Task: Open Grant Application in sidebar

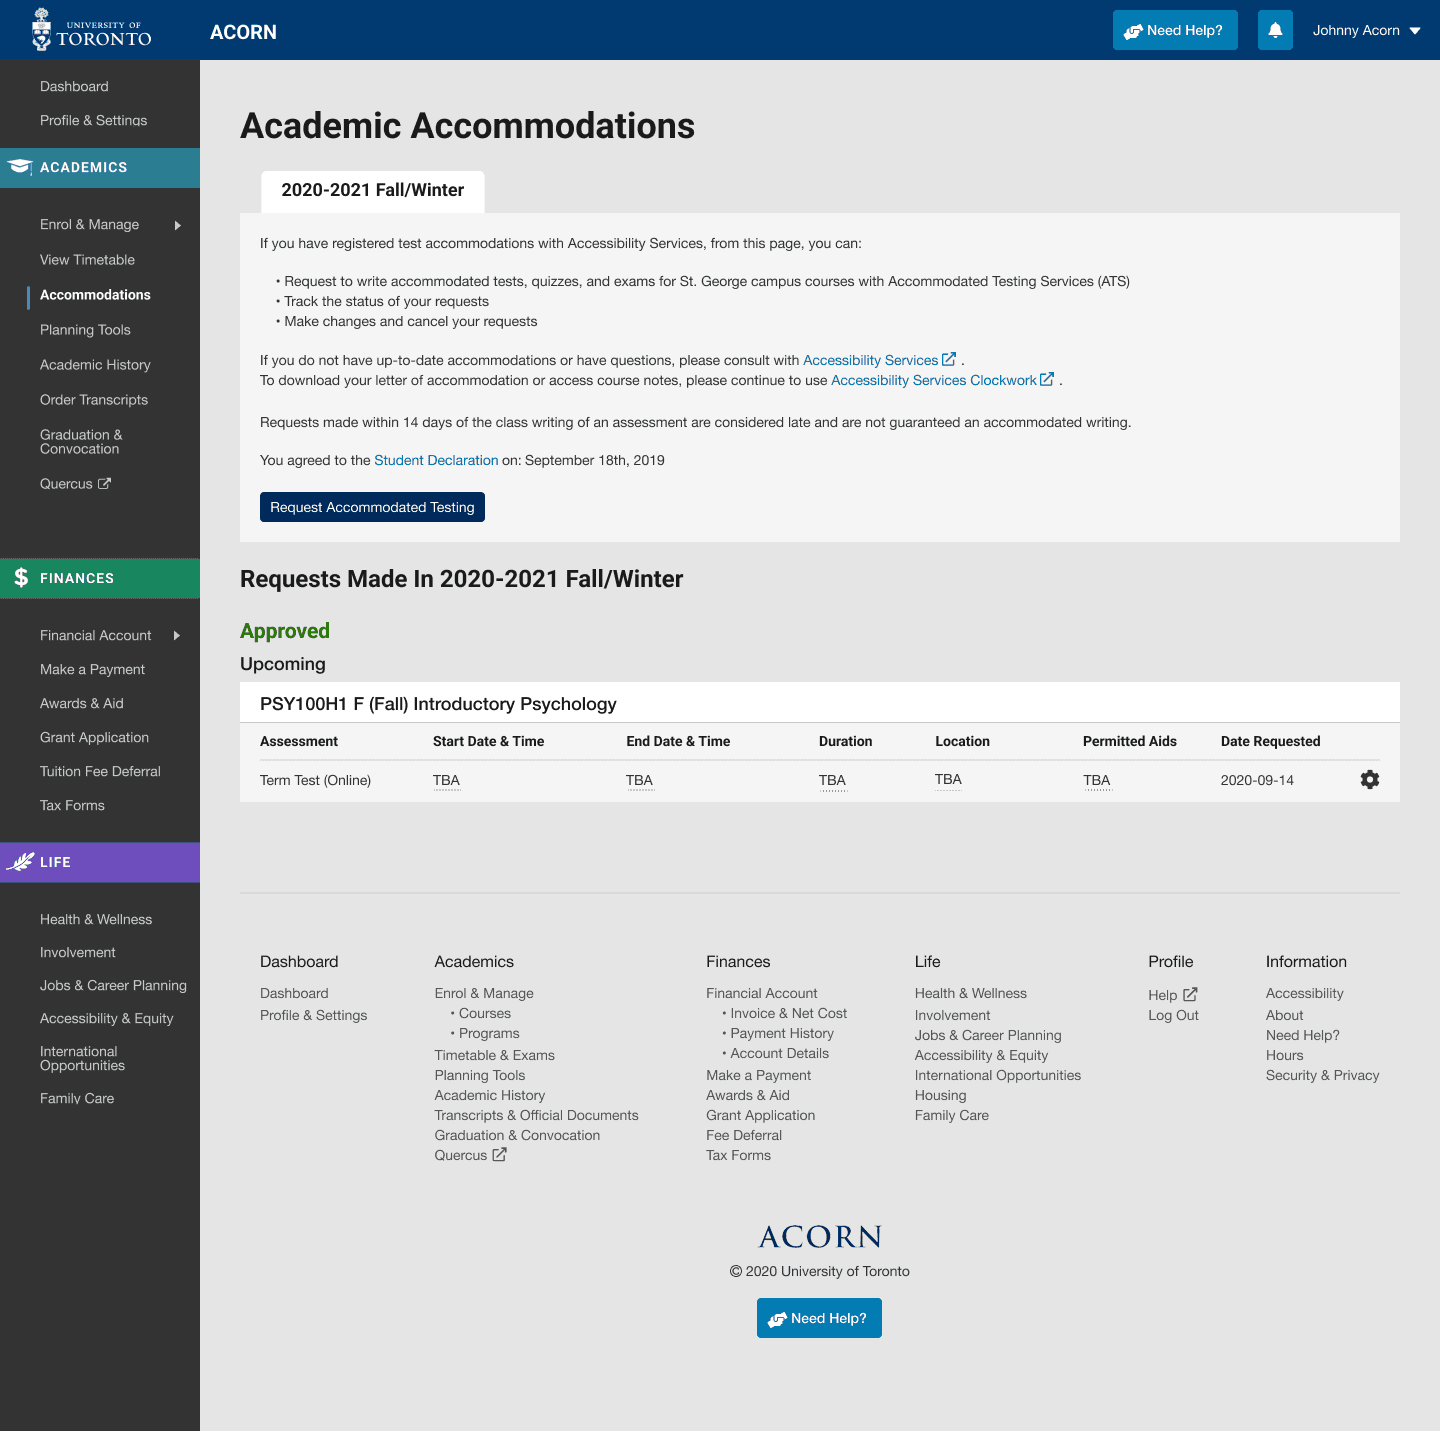Action: coord(94,738)
